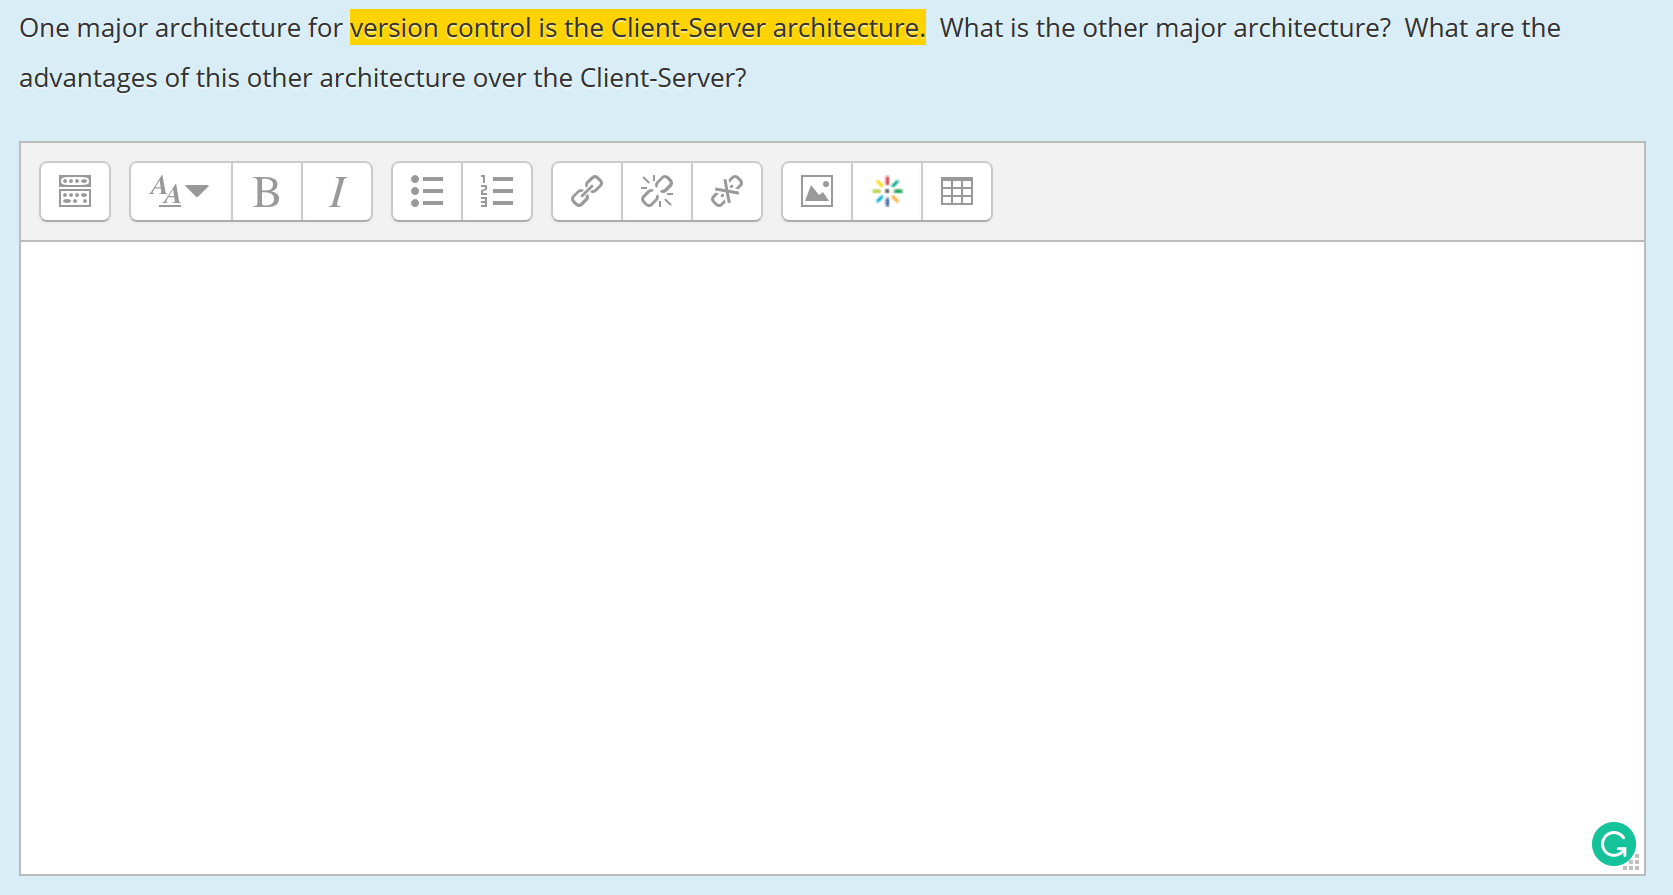
Task: Click the text 'advantages of this other architecture over the Client-Server?'
Action: click(383, 78)
